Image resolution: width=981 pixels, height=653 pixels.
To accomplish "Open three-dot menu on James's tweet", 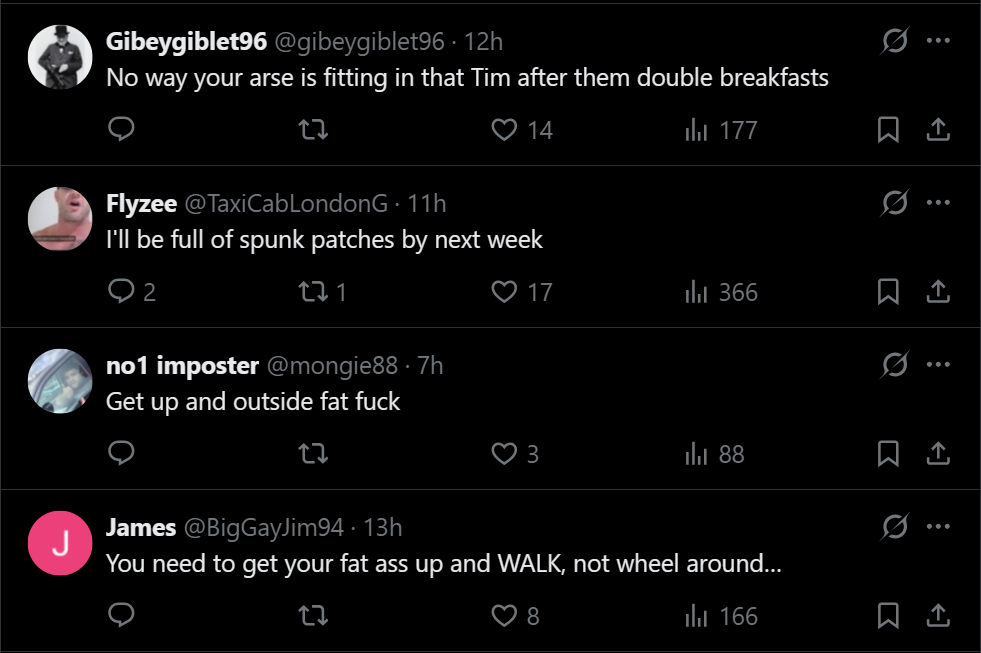I will [x=938, y=527].
